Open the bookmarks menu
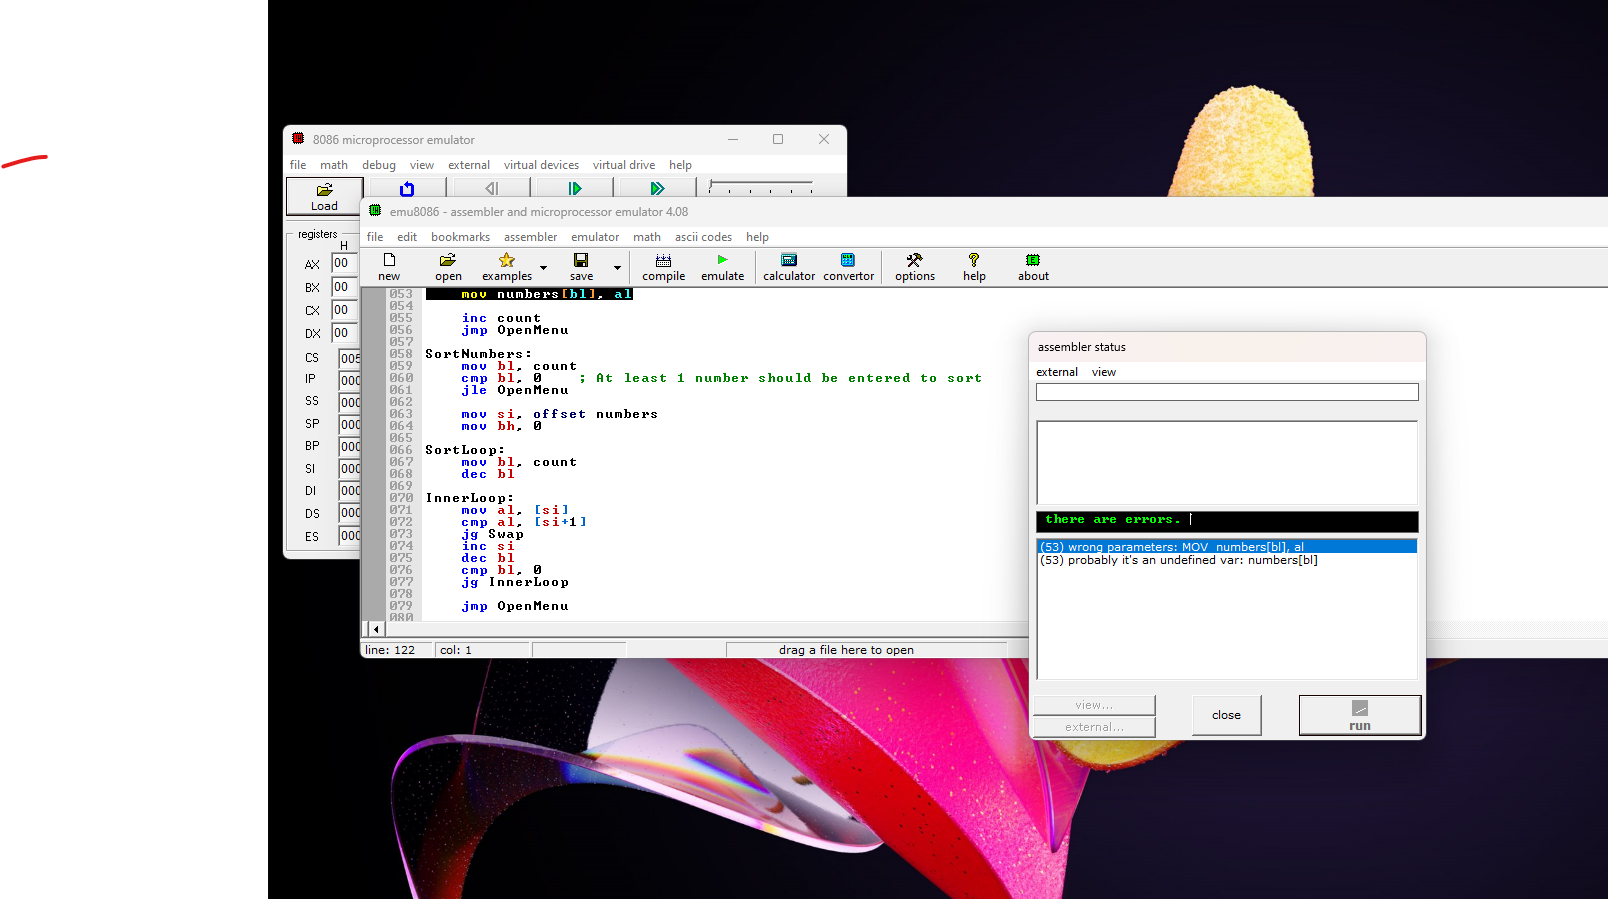1608x899 pixels. (460, 237)
